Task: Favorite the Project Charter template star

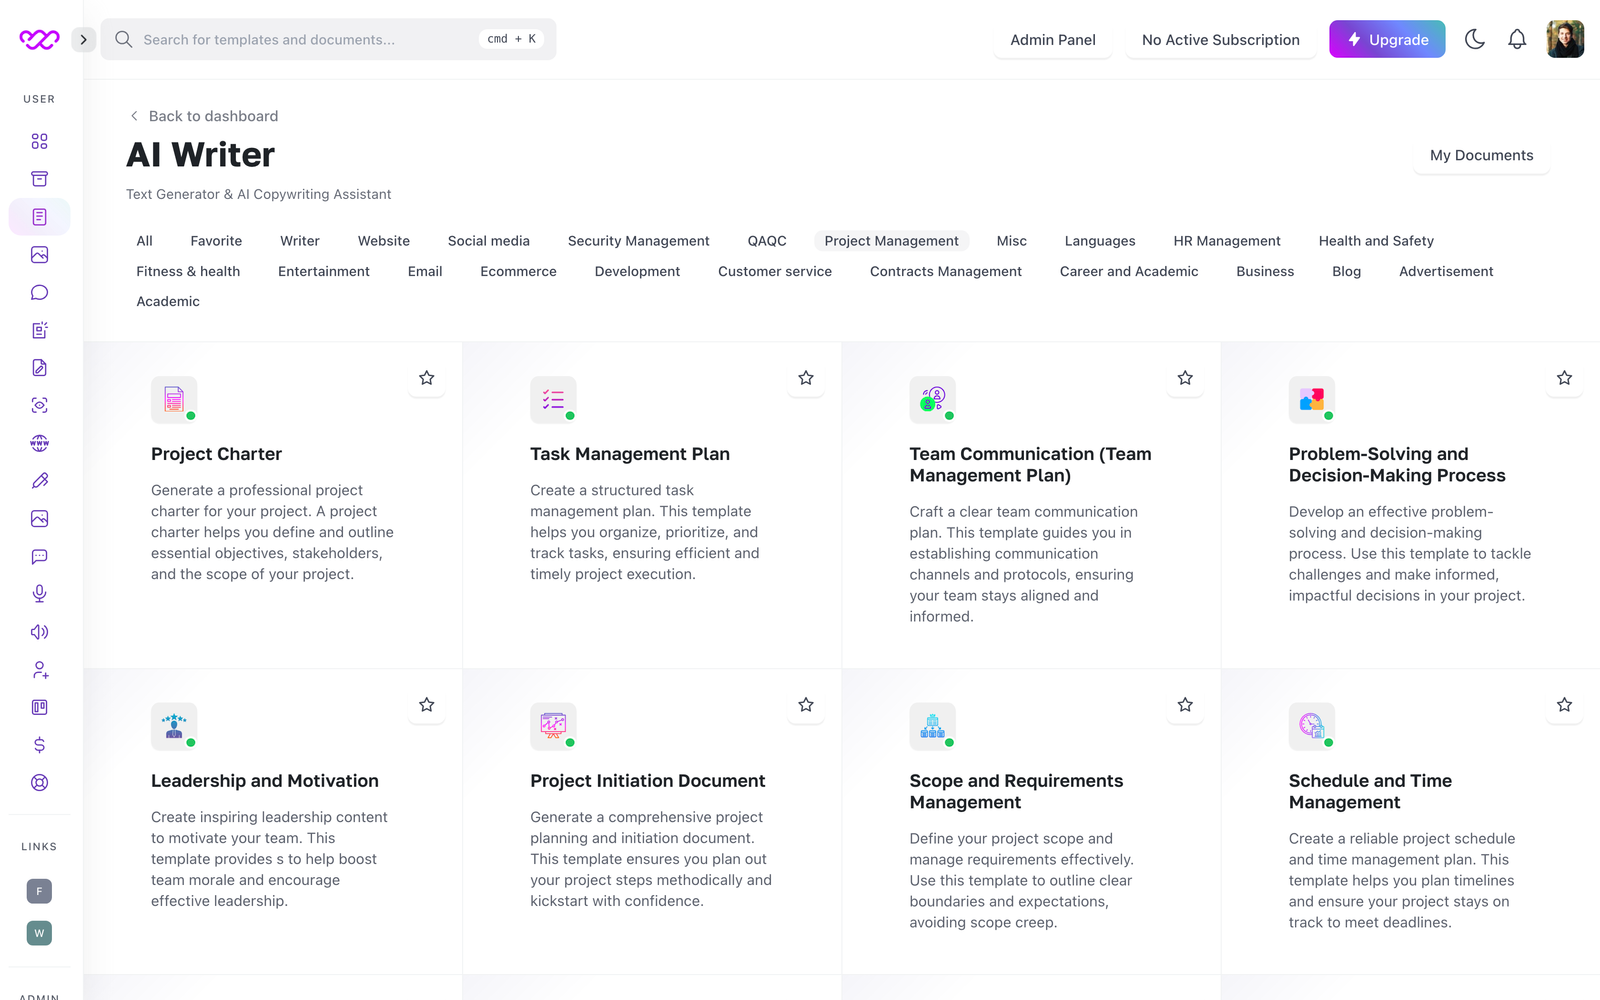Action: point(427,378)
